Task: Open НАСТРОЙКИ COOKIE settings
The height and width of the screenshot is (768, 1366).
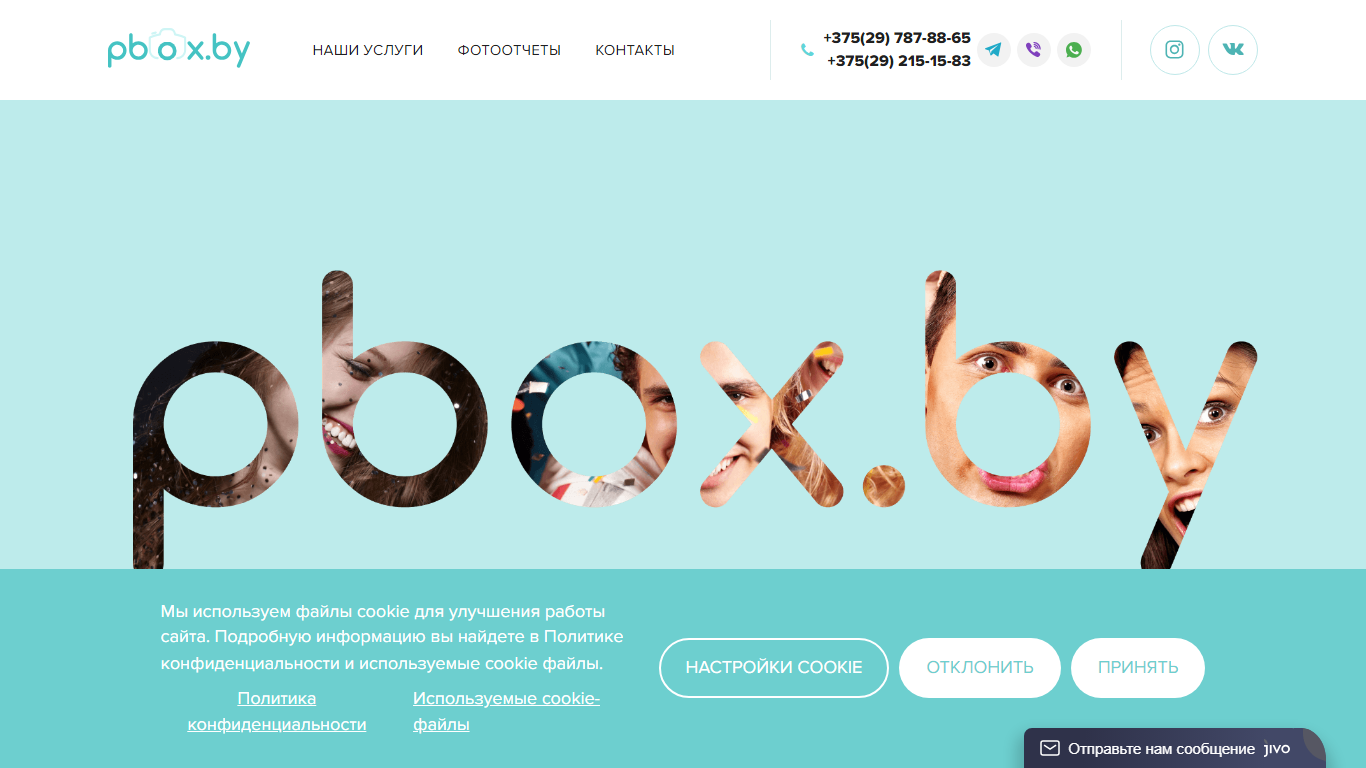Action: (x=774, y=668)
